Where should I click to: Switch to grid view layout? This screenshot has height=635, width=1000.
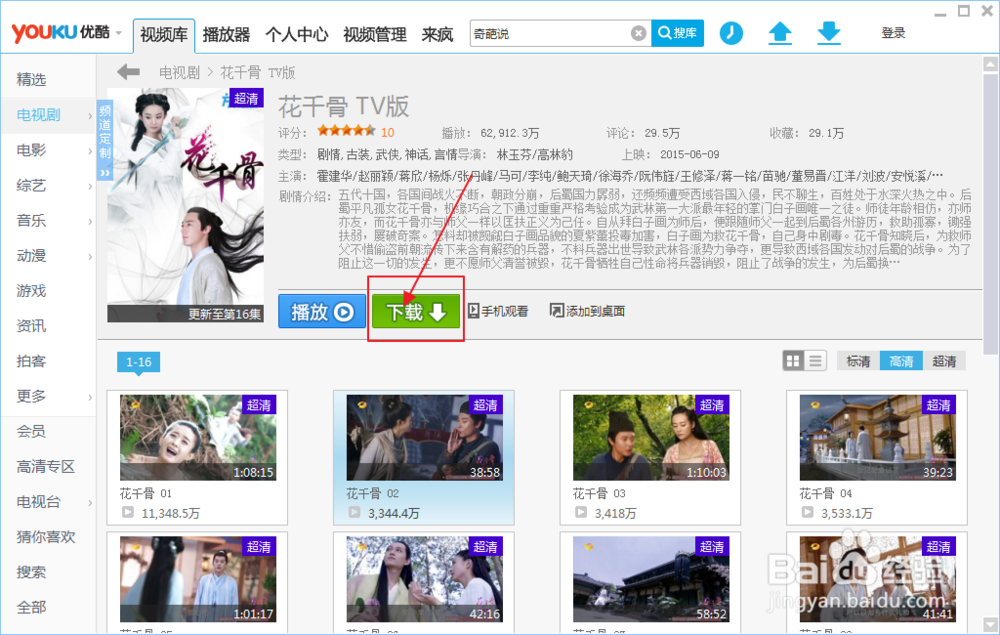tap(793, 361)
